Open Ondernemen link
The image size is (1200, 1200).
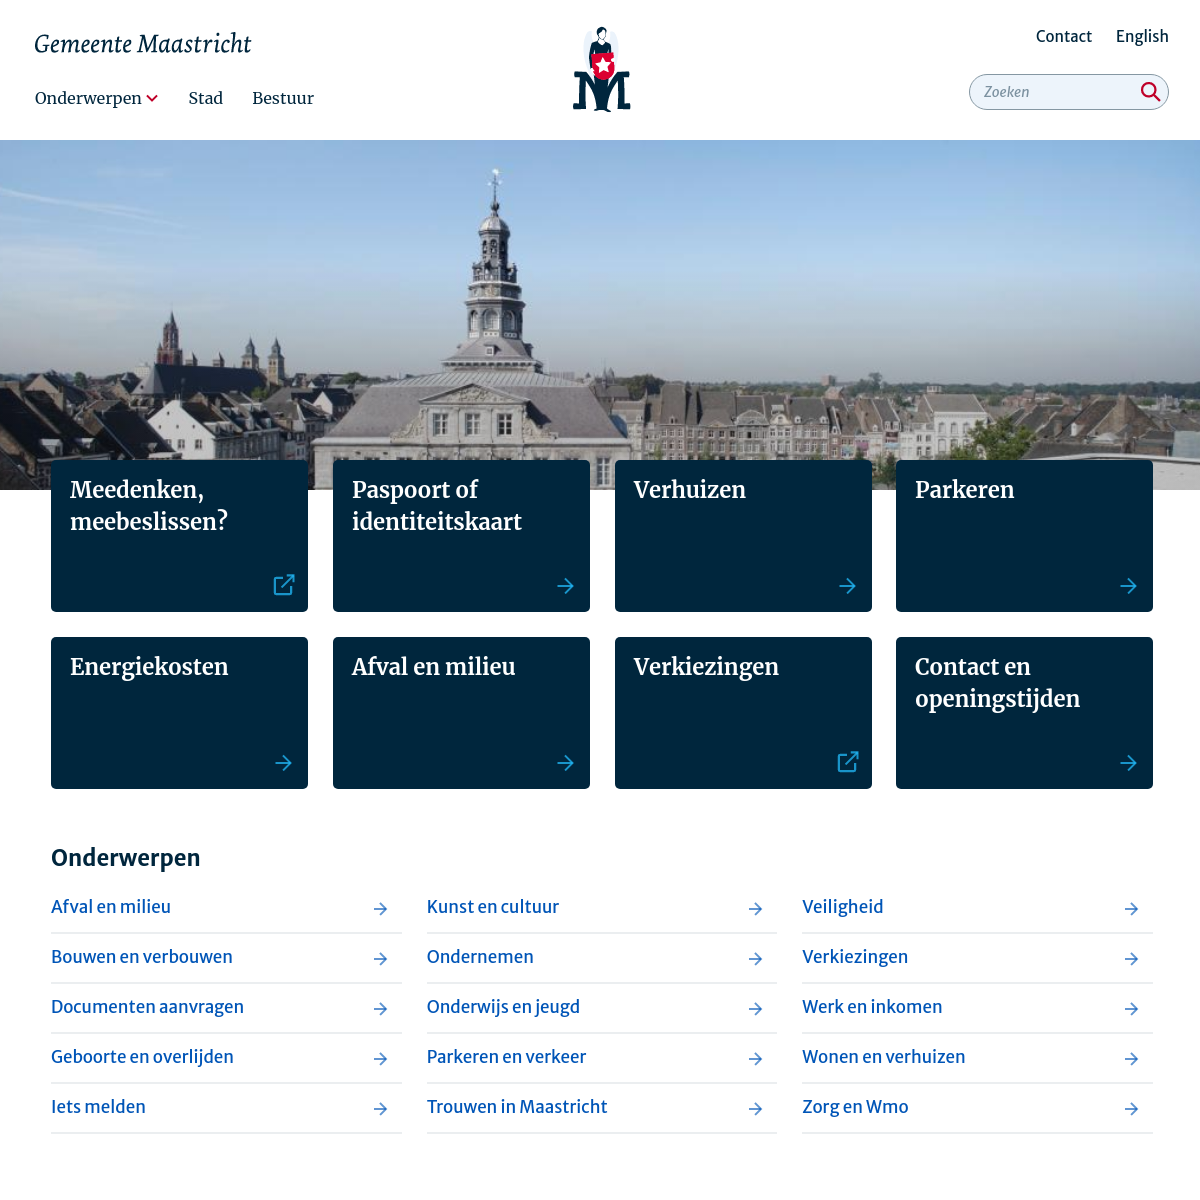click(480, 957)
